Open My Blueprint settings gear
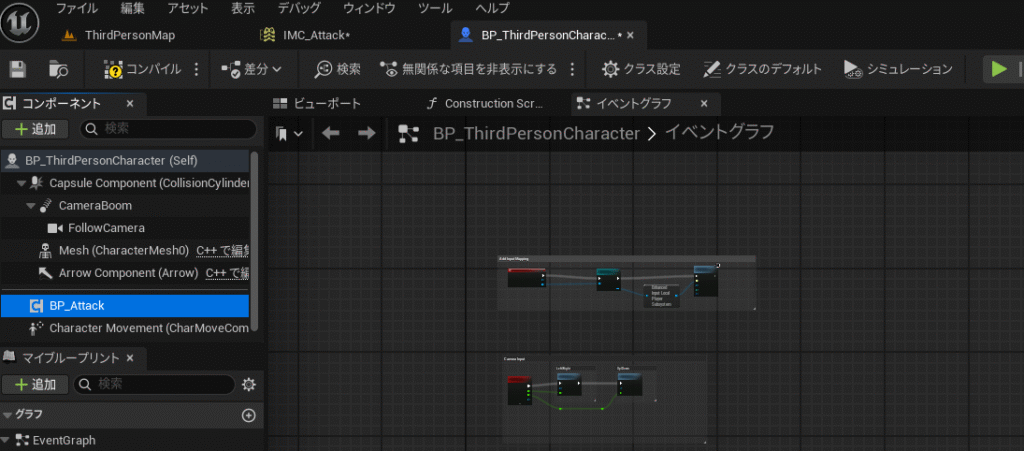The width and height of the screenshot is (1024, 451). pyautogui.click(x=248, y=384)
